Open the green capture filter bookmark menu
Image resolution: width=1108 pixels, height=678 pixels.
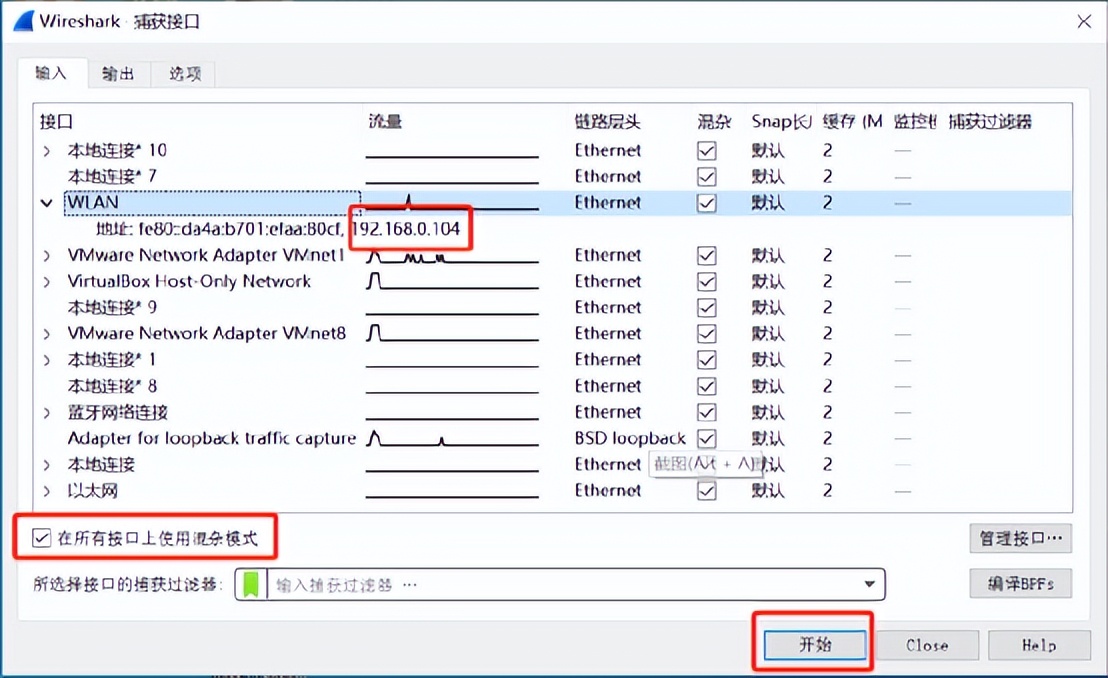pos(250,584)
